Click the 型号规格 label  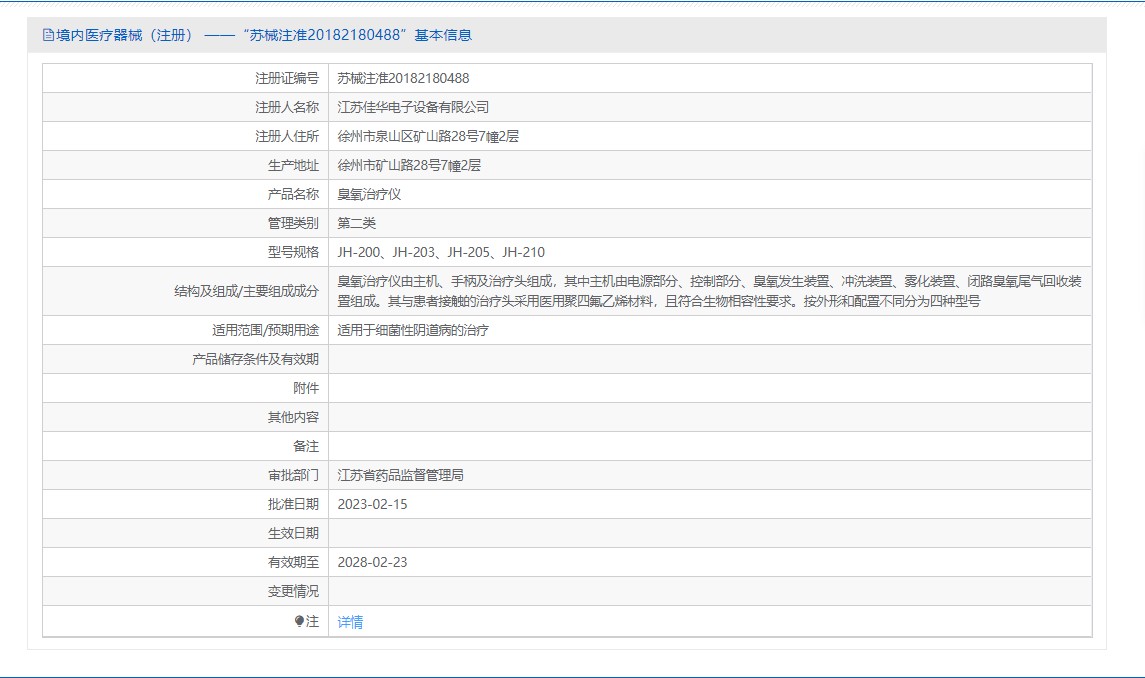(293, 253)
